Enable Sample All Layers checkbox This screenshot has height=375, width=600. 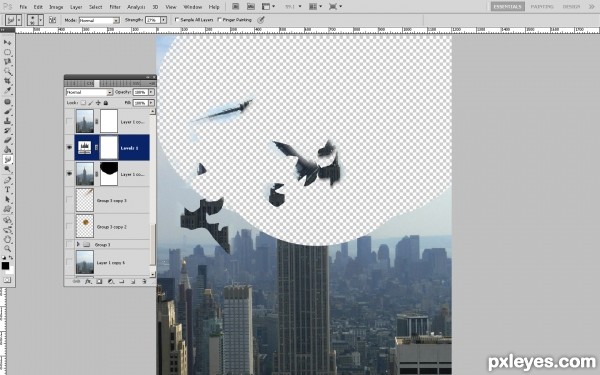177,20
